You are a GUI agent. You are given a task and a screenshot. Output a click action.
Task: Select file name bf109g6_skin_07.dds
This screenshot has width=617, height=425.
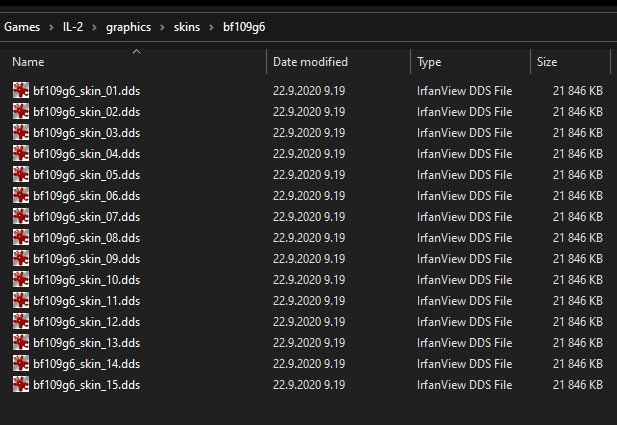(87, 217)
